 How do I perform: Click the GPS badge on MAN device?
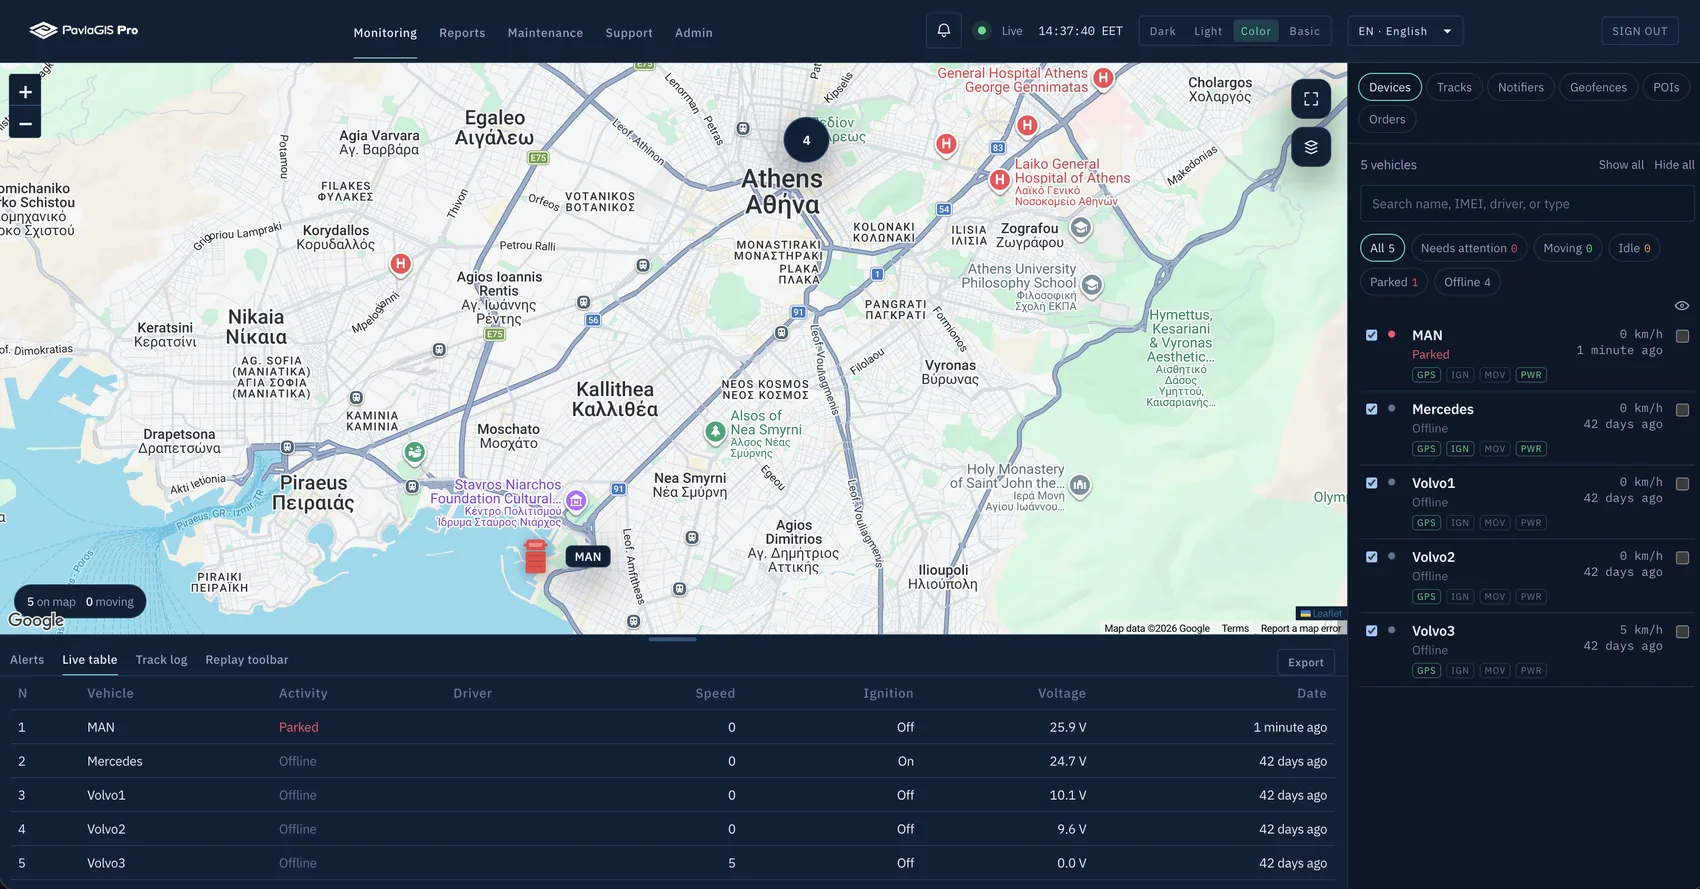pyautogui.click(x=1426, y=375)
